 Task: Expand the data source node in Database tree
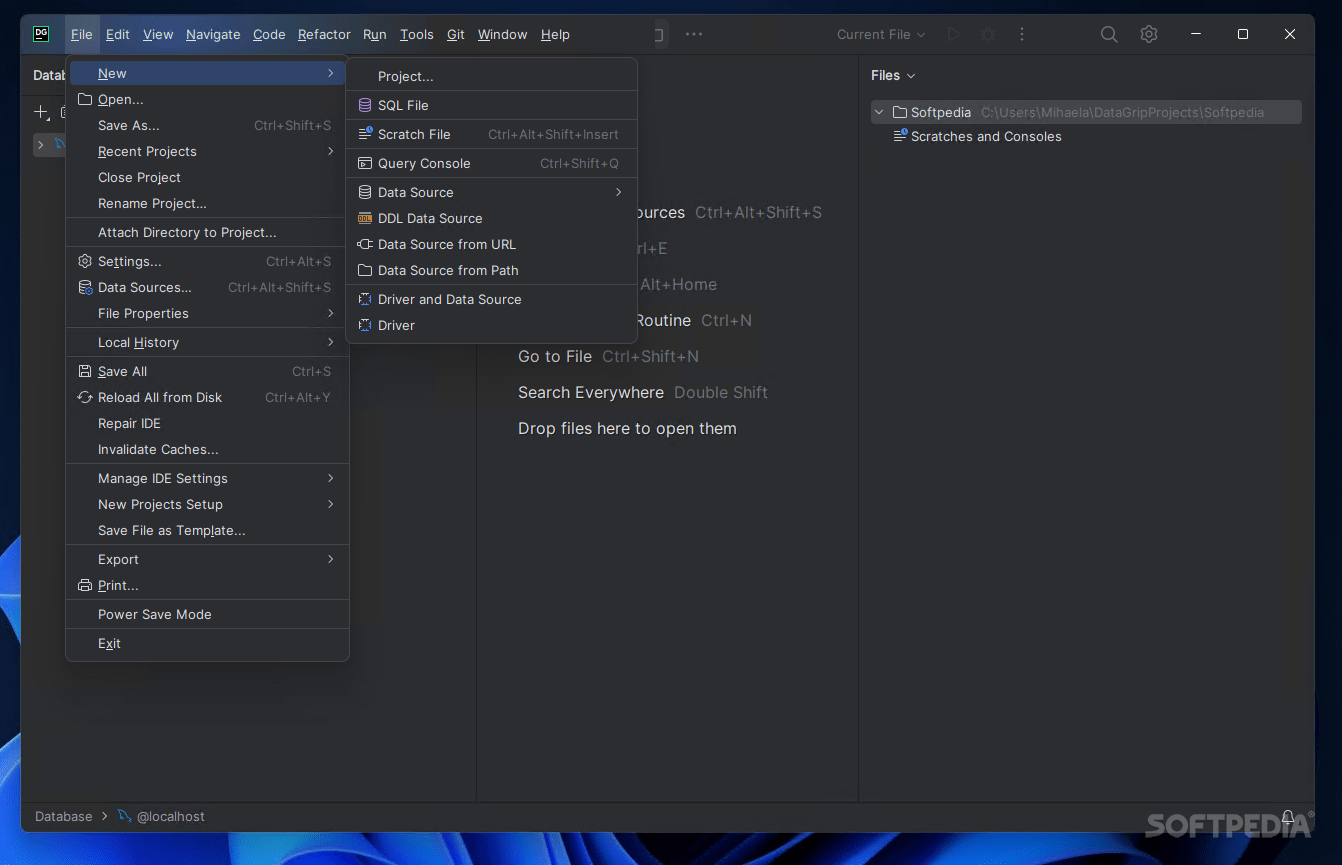pos(41,145)
